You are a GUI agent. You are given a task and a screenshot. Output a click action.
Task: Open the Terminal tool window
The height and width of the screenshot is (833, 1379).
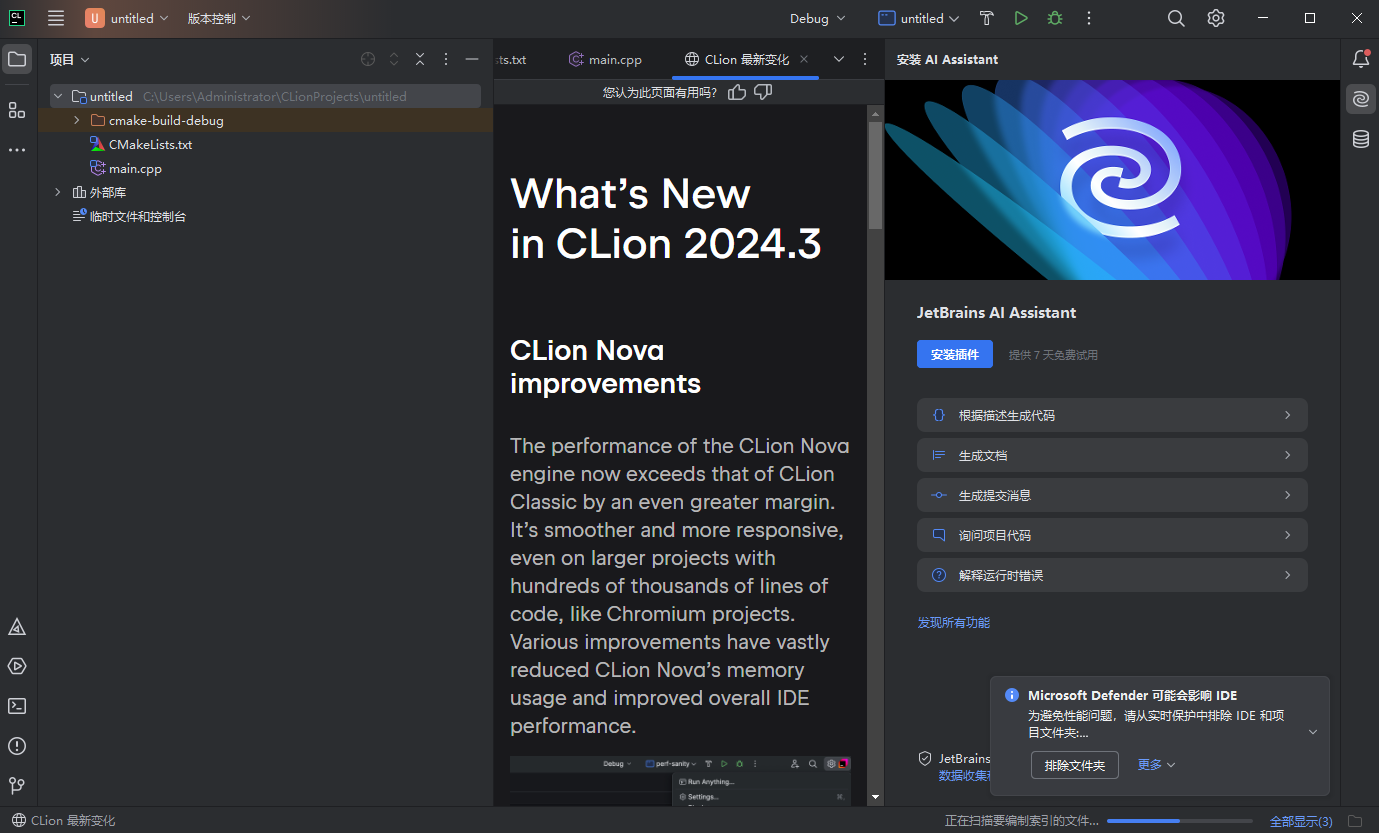pos(17,706)
